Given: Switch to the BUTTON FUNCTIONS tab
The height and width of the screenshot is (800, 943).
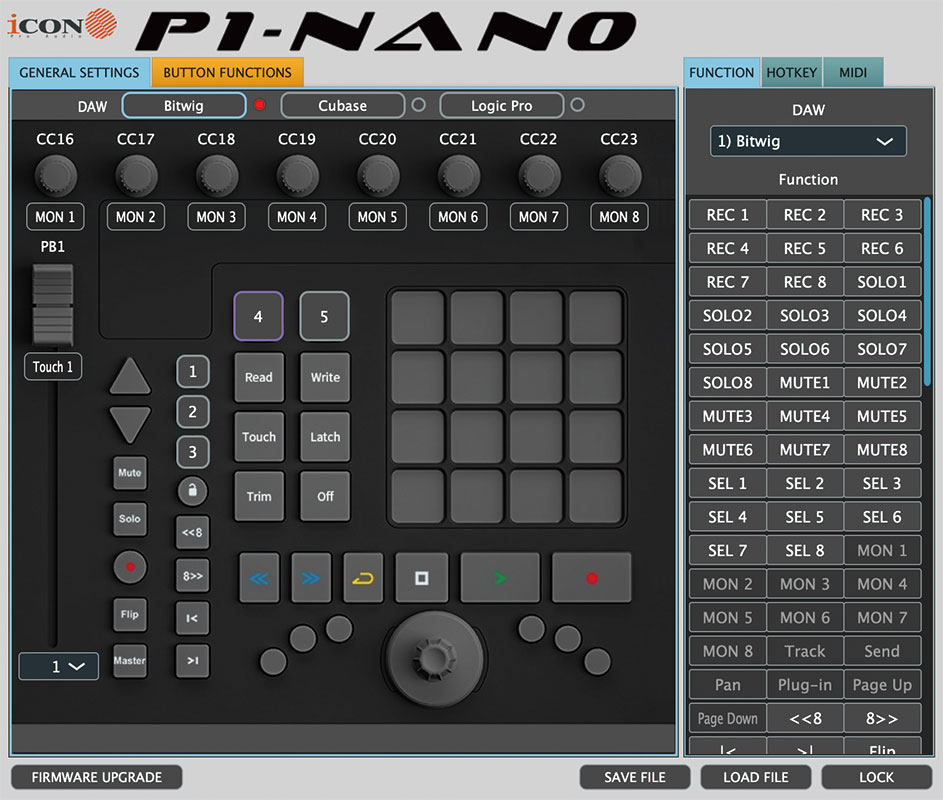Looking at the screenshot, I should click(227, 73).
